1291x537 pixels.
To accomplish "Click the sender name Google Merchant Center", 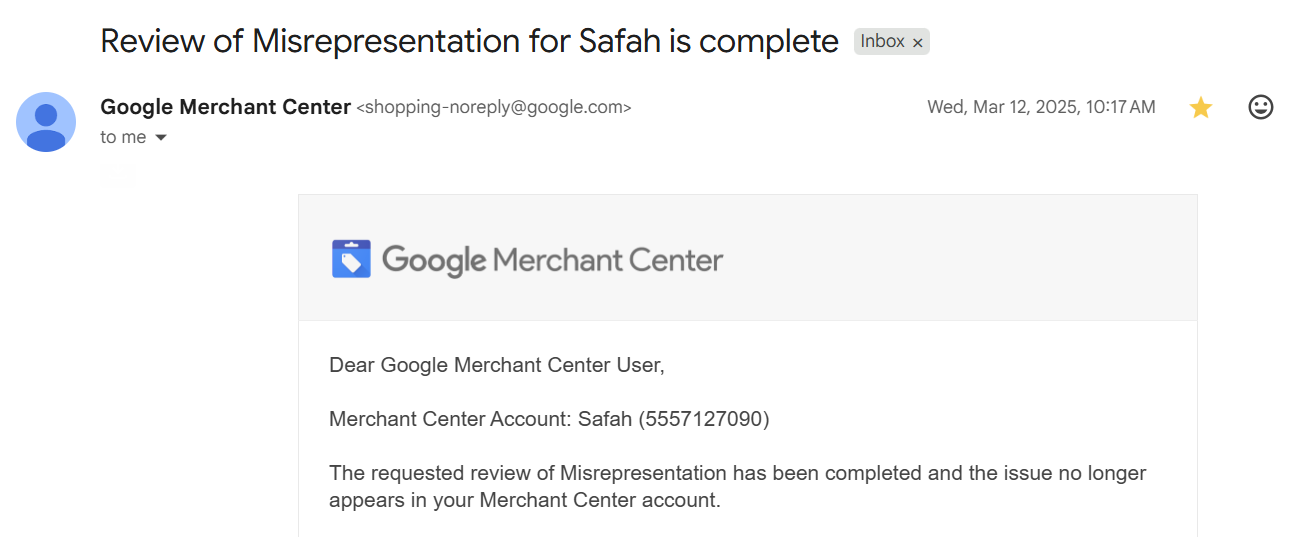I will (226, 107).
